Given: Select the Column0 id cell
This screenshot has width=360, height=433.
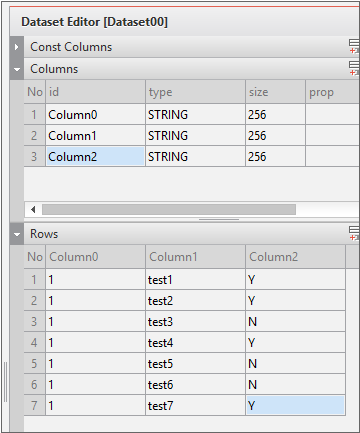Looking at the screenshot, I should (x=95, y=115).
